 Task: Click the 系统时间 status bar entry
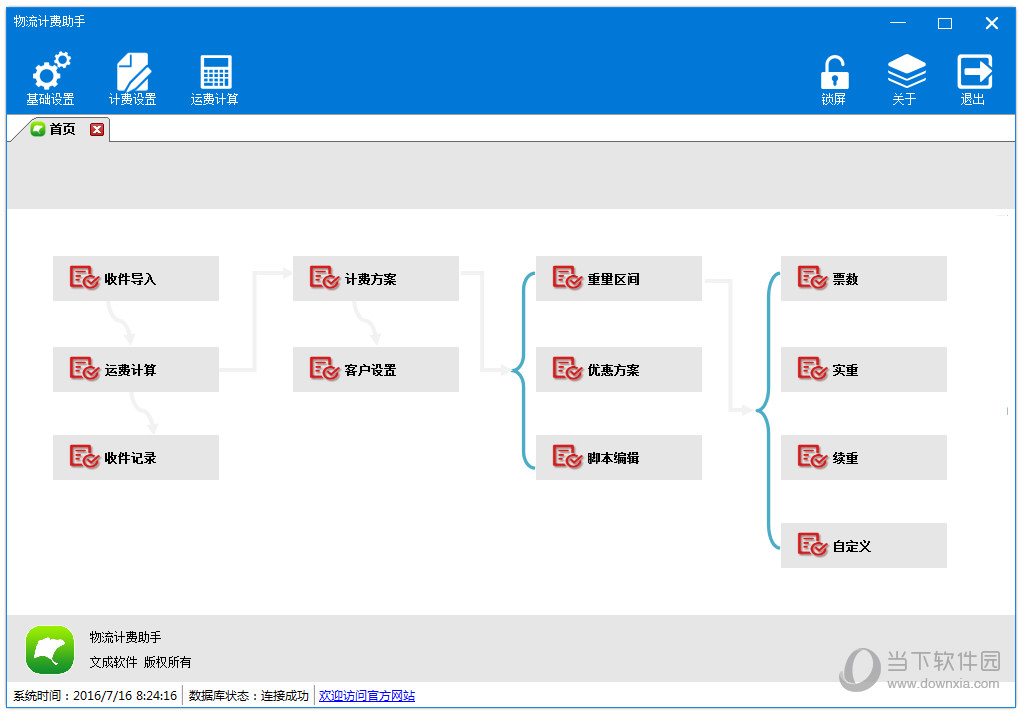[95, 696]
